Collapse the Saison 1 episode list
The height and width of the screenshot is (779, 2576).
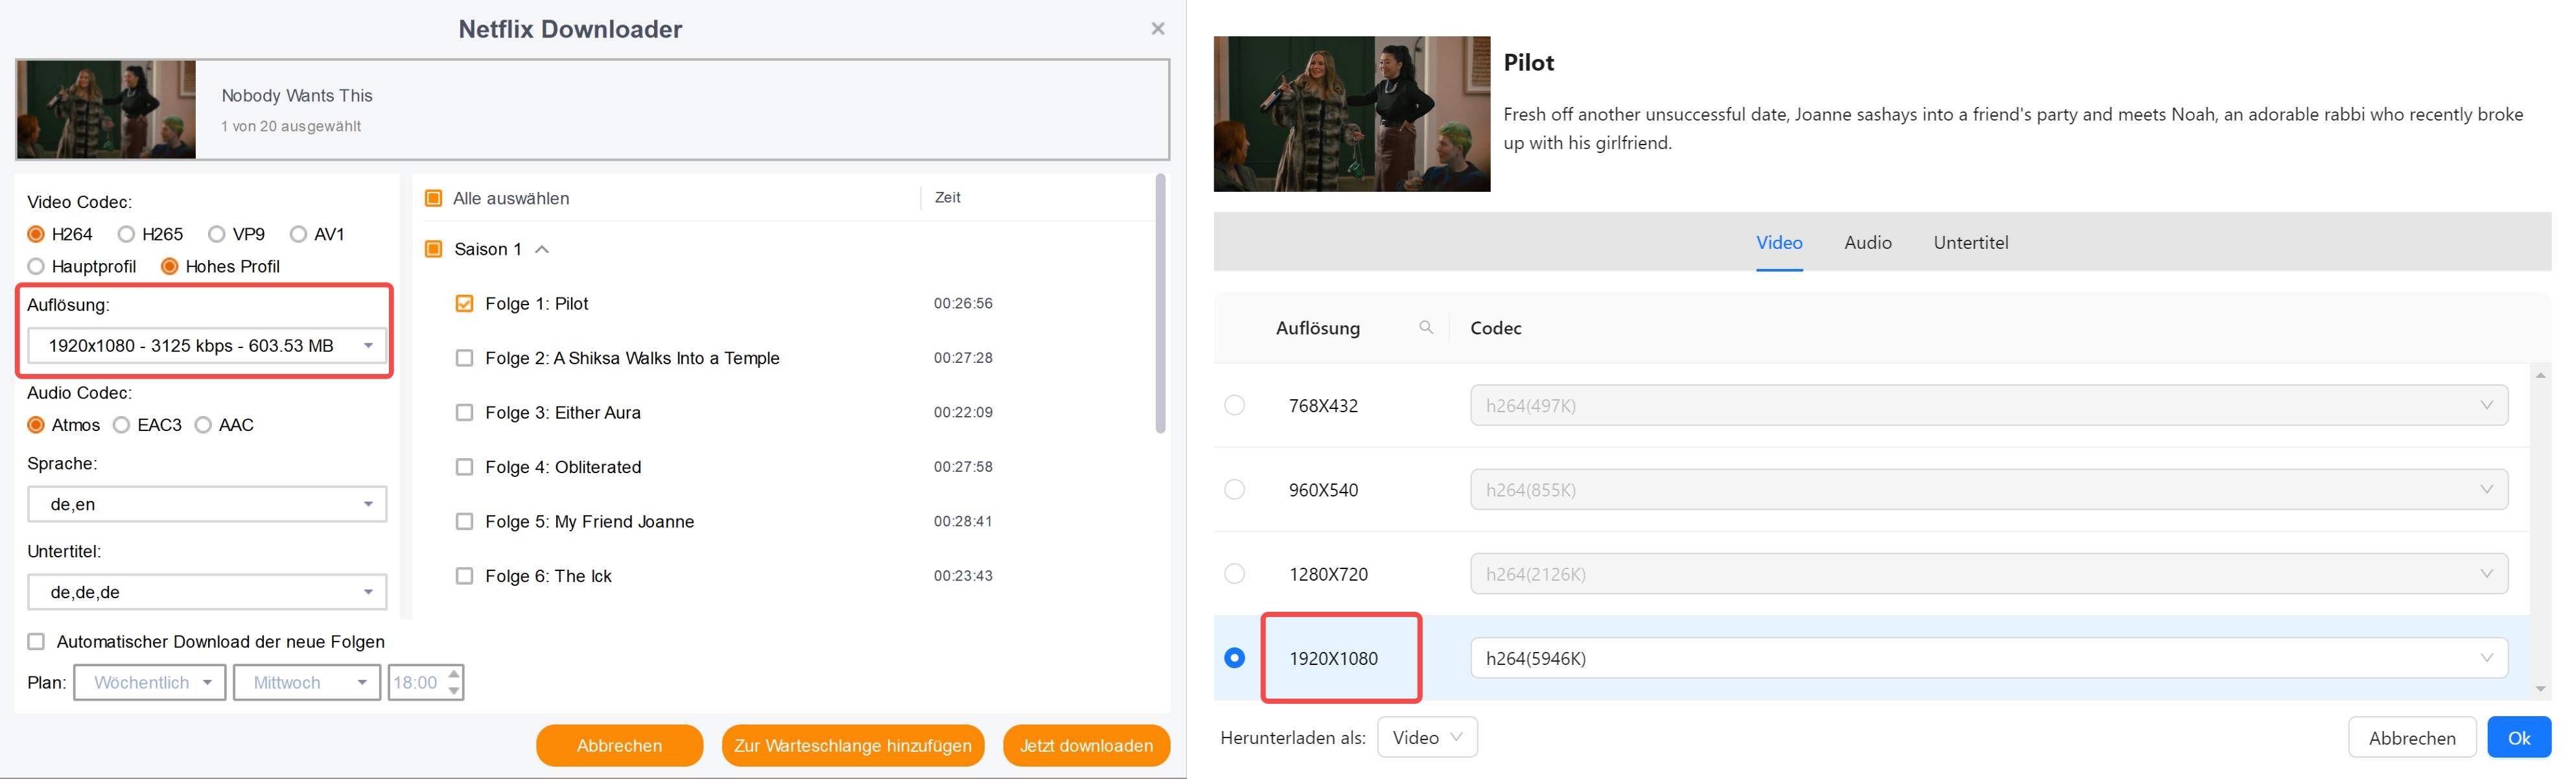pyautogui.click(x=543, y=249)
